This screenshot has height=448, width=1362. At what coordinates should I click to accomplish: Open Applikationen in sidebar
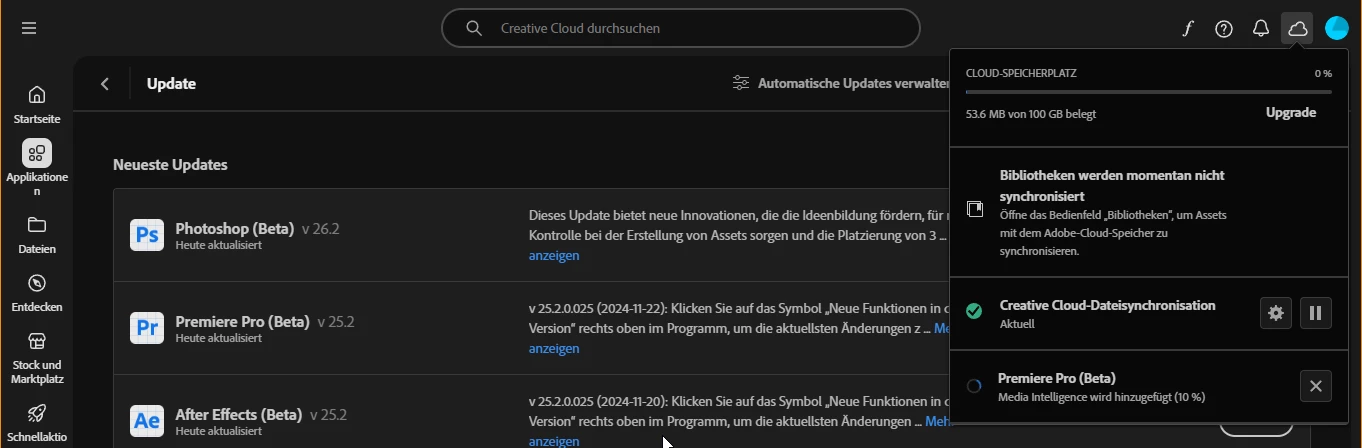click(37, 168)
